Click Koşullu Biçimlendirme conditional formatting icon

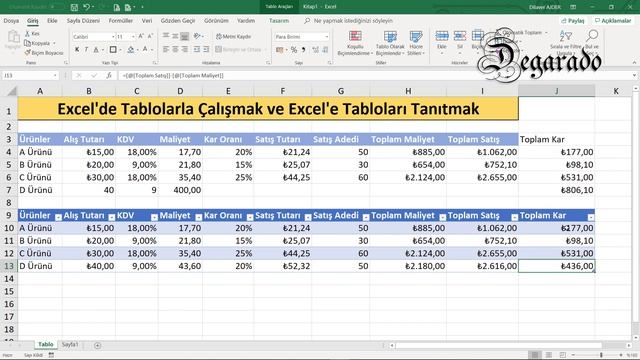[x=355, y=36]
